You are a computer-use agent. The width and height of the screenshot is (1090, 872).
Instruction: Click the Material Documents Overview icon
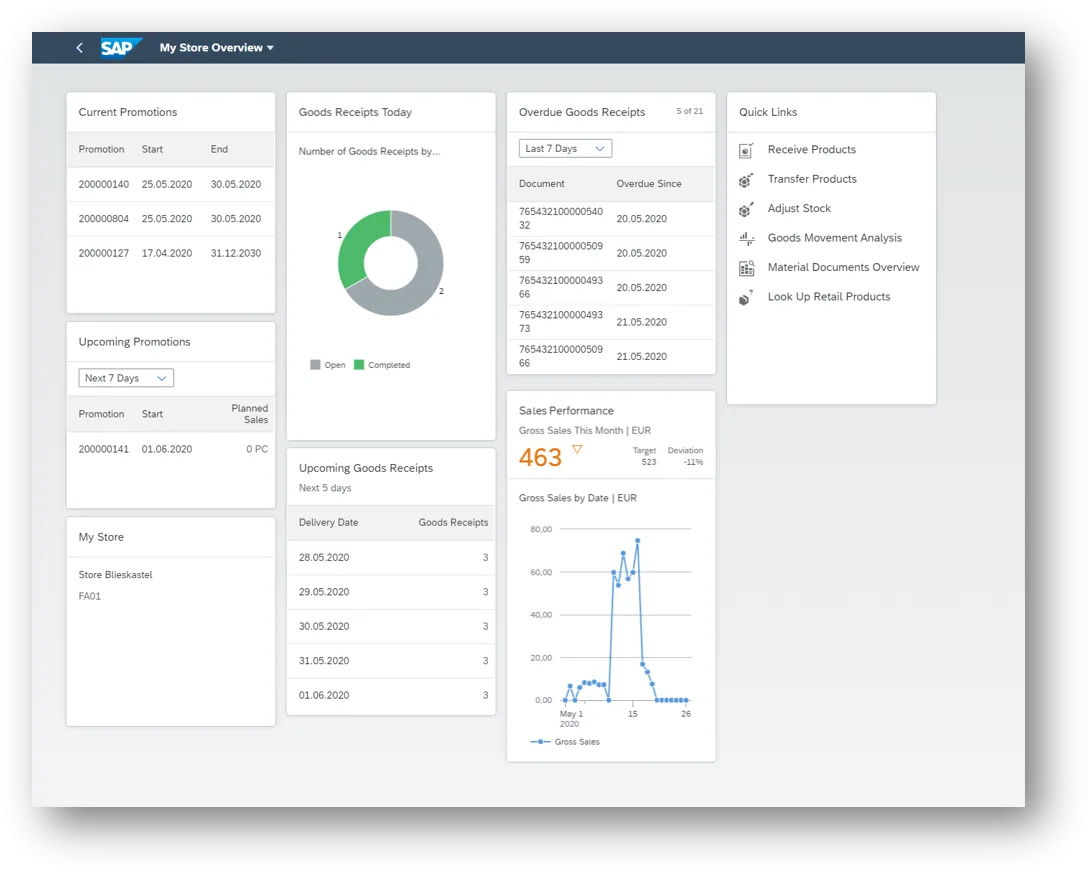tap(746, 268)
